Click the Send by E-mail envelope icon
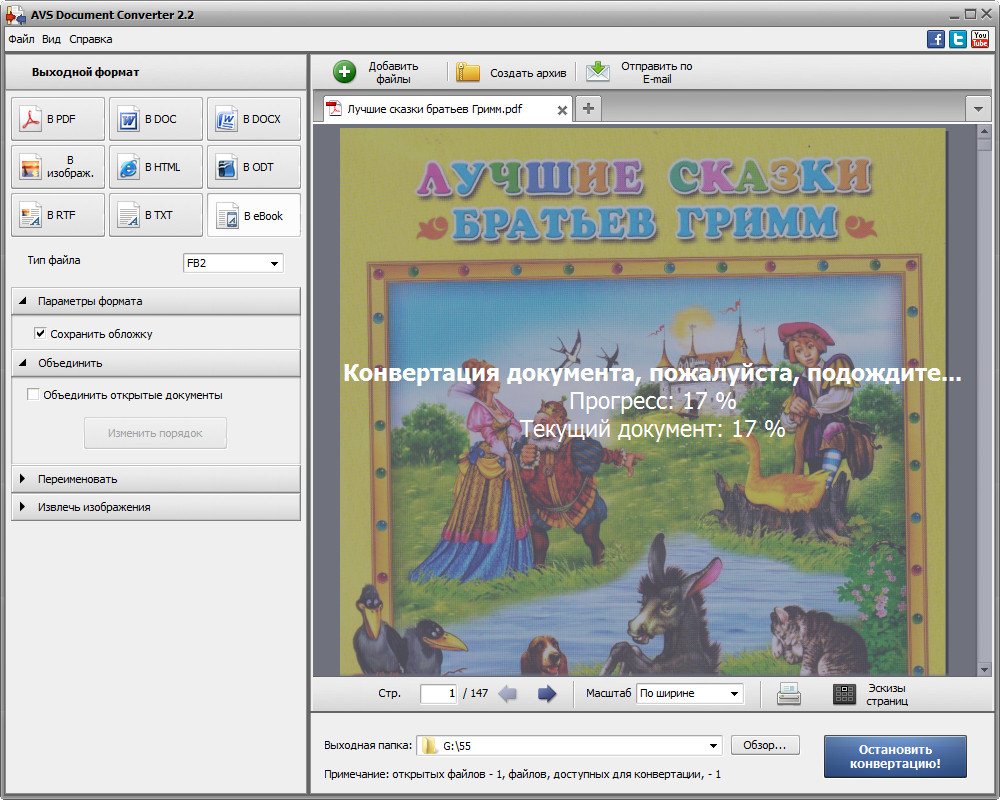Screen dimensions: 1000x800 [x=598, y=71]
